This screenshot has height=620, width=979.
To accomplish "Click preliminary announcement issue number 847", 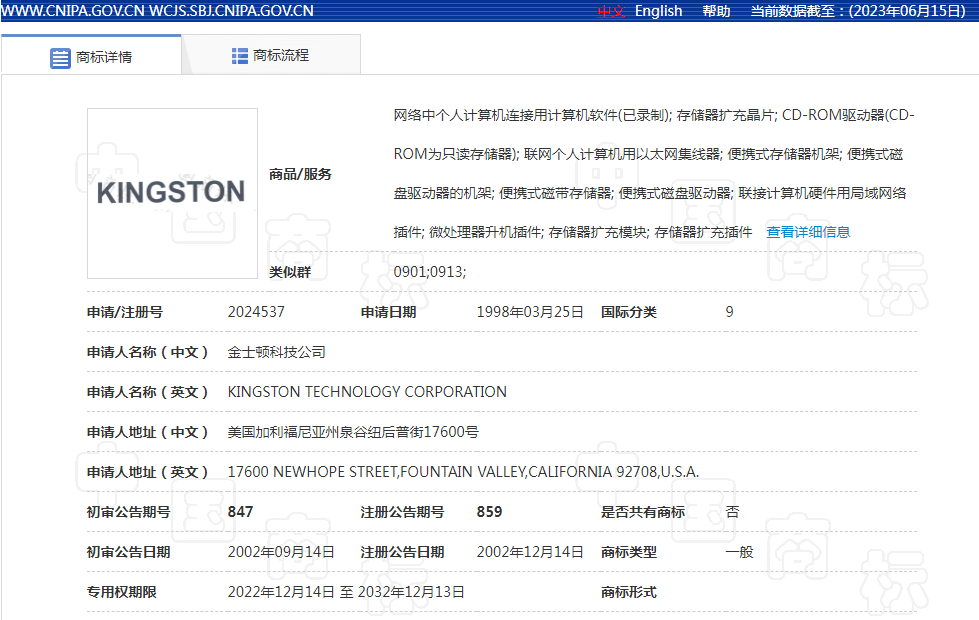I will pos(241,512).
